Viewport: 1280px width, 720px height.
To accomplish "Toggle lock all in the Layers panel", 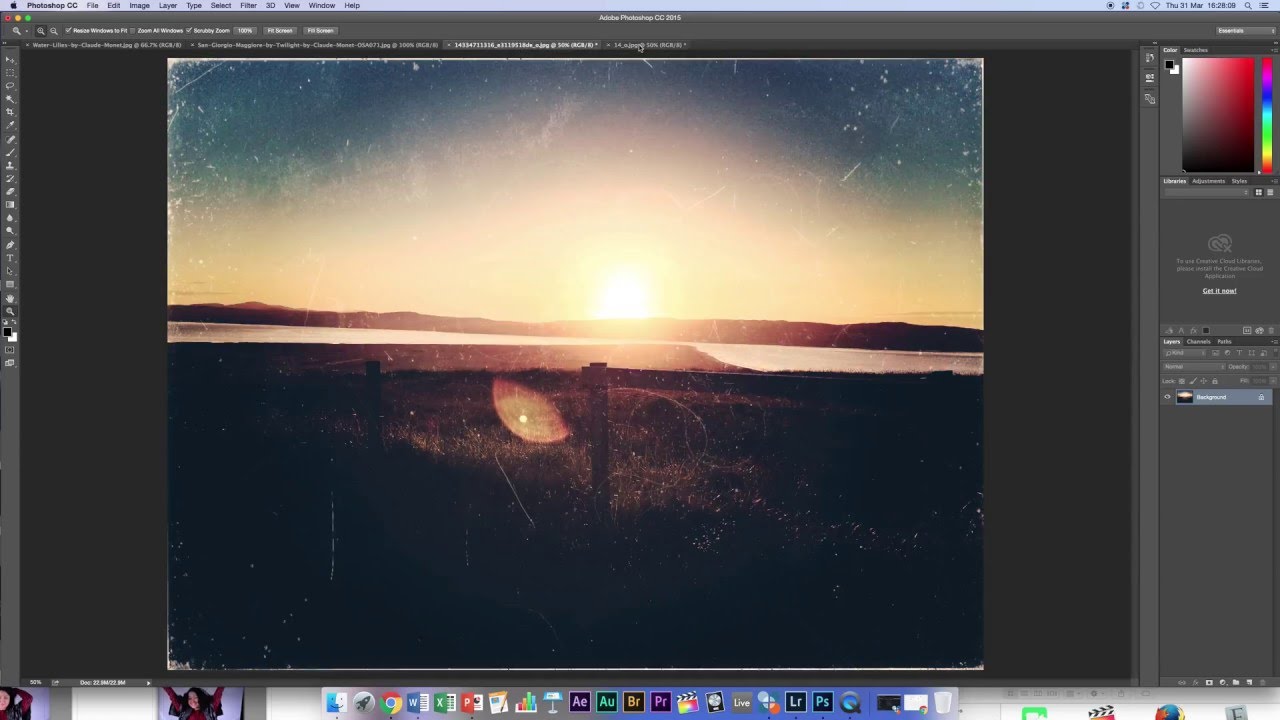I will click(1215, 381).
